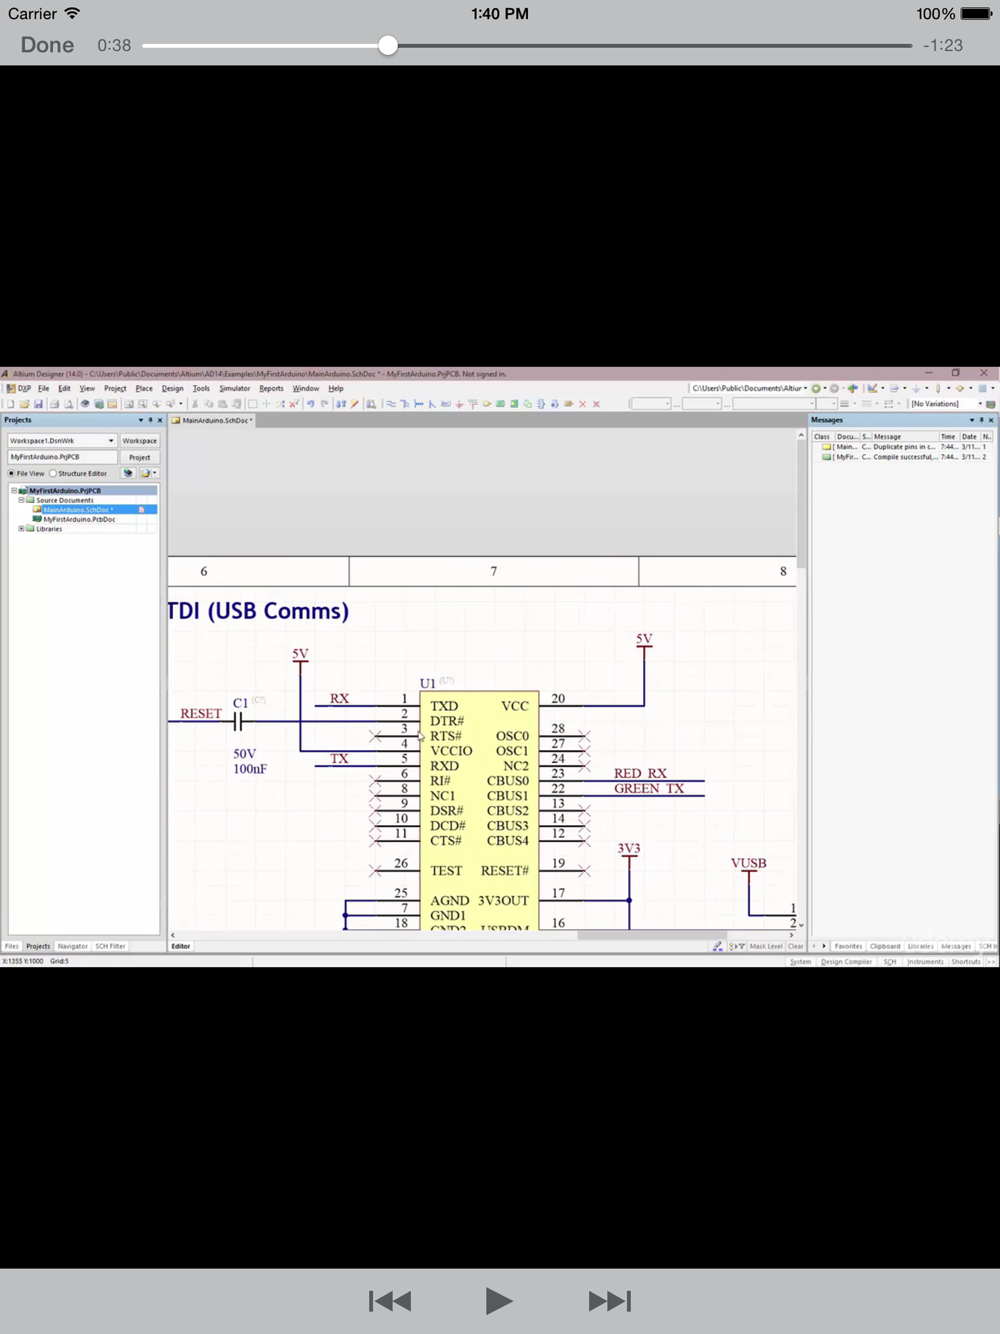Click the Undo arrow icon

click(x=311, y=404)
